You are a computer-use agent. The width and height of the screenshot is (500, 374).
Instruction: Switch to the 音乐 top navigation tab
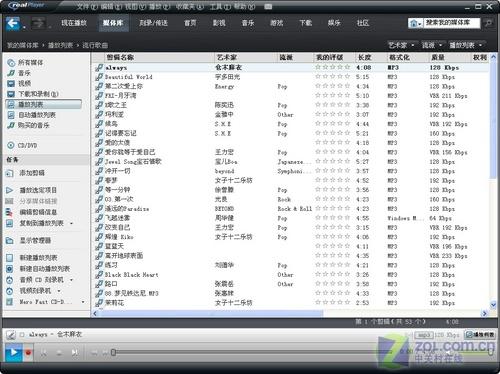point(248,23)
